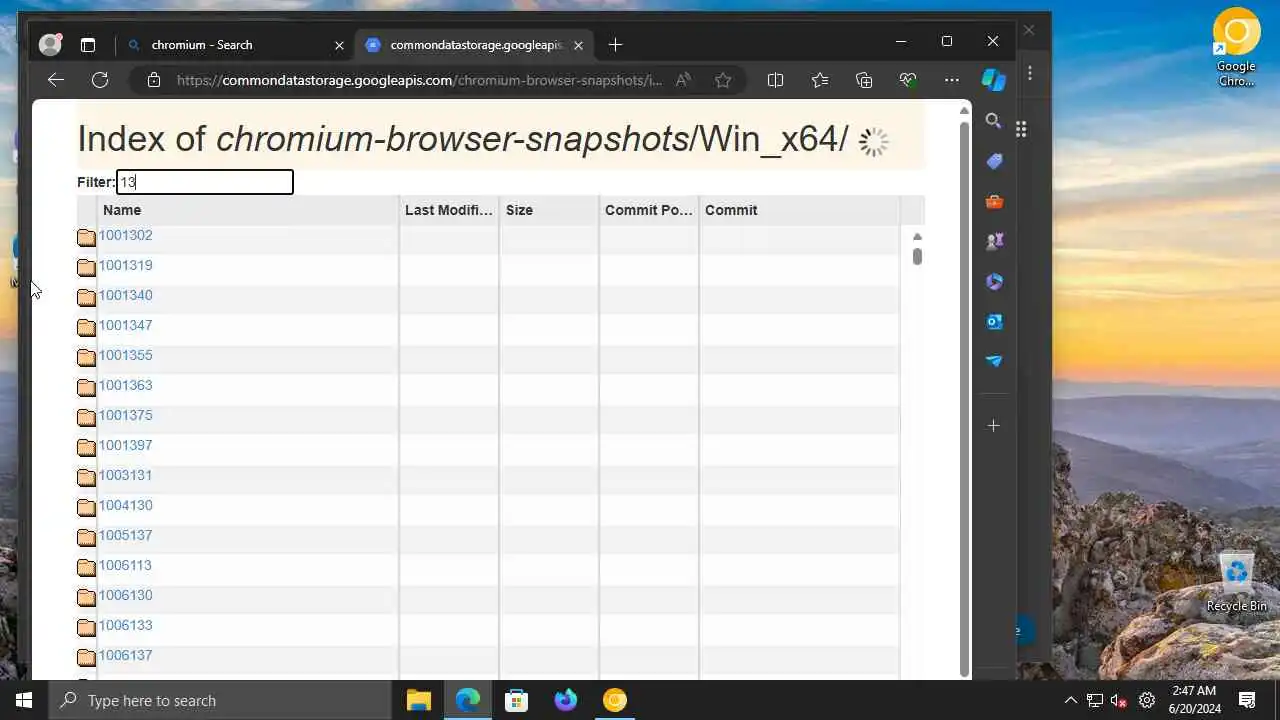The width and height of the screenshot is (1280, 720).
Task: Close the commondatastorage.googleapis tab
Action: pos(578,45)
